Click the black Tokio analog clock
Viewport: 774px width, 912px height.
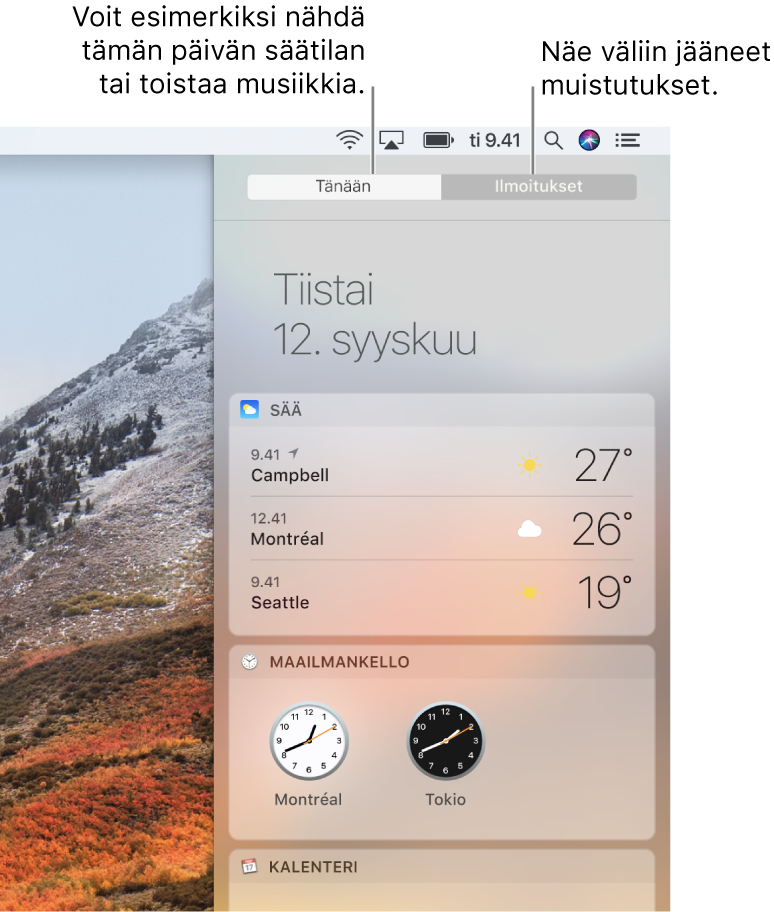(445, 740)
